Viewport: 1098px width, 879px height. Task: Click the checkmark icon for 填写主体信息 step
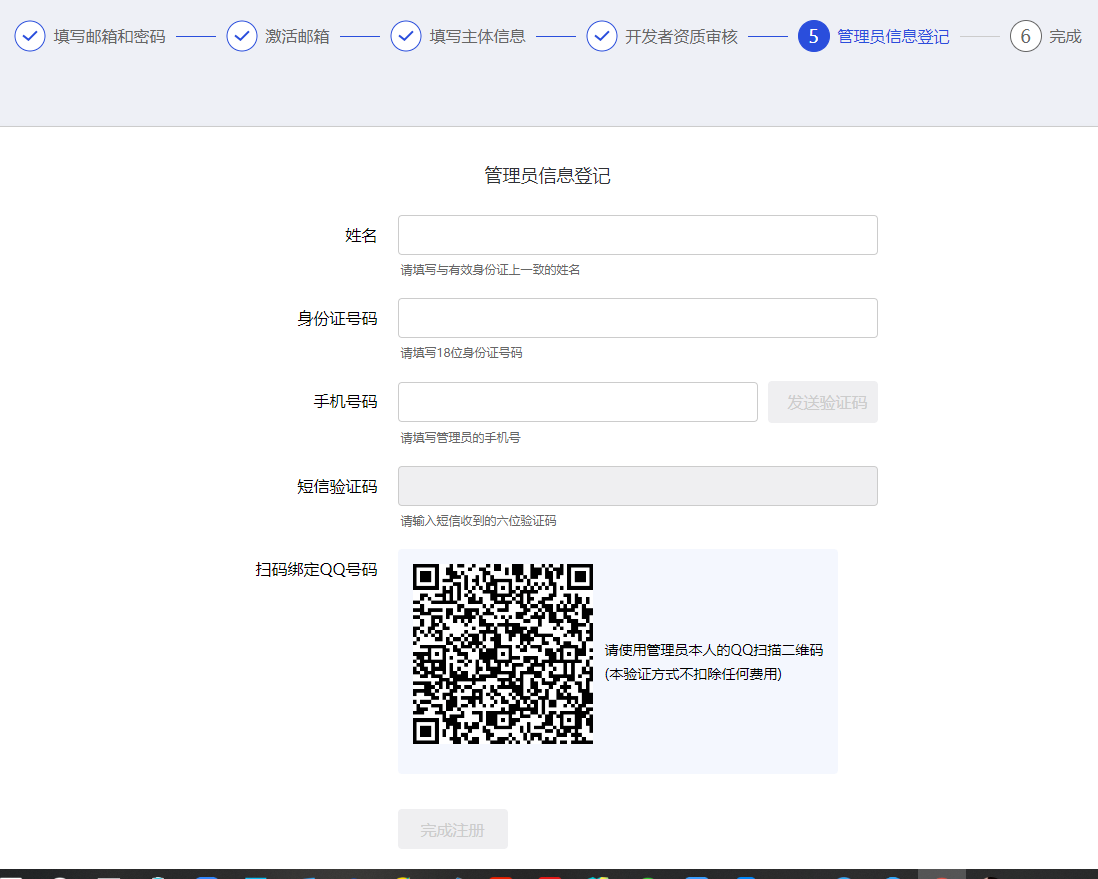pyautogui.click(x=406, y=36)
